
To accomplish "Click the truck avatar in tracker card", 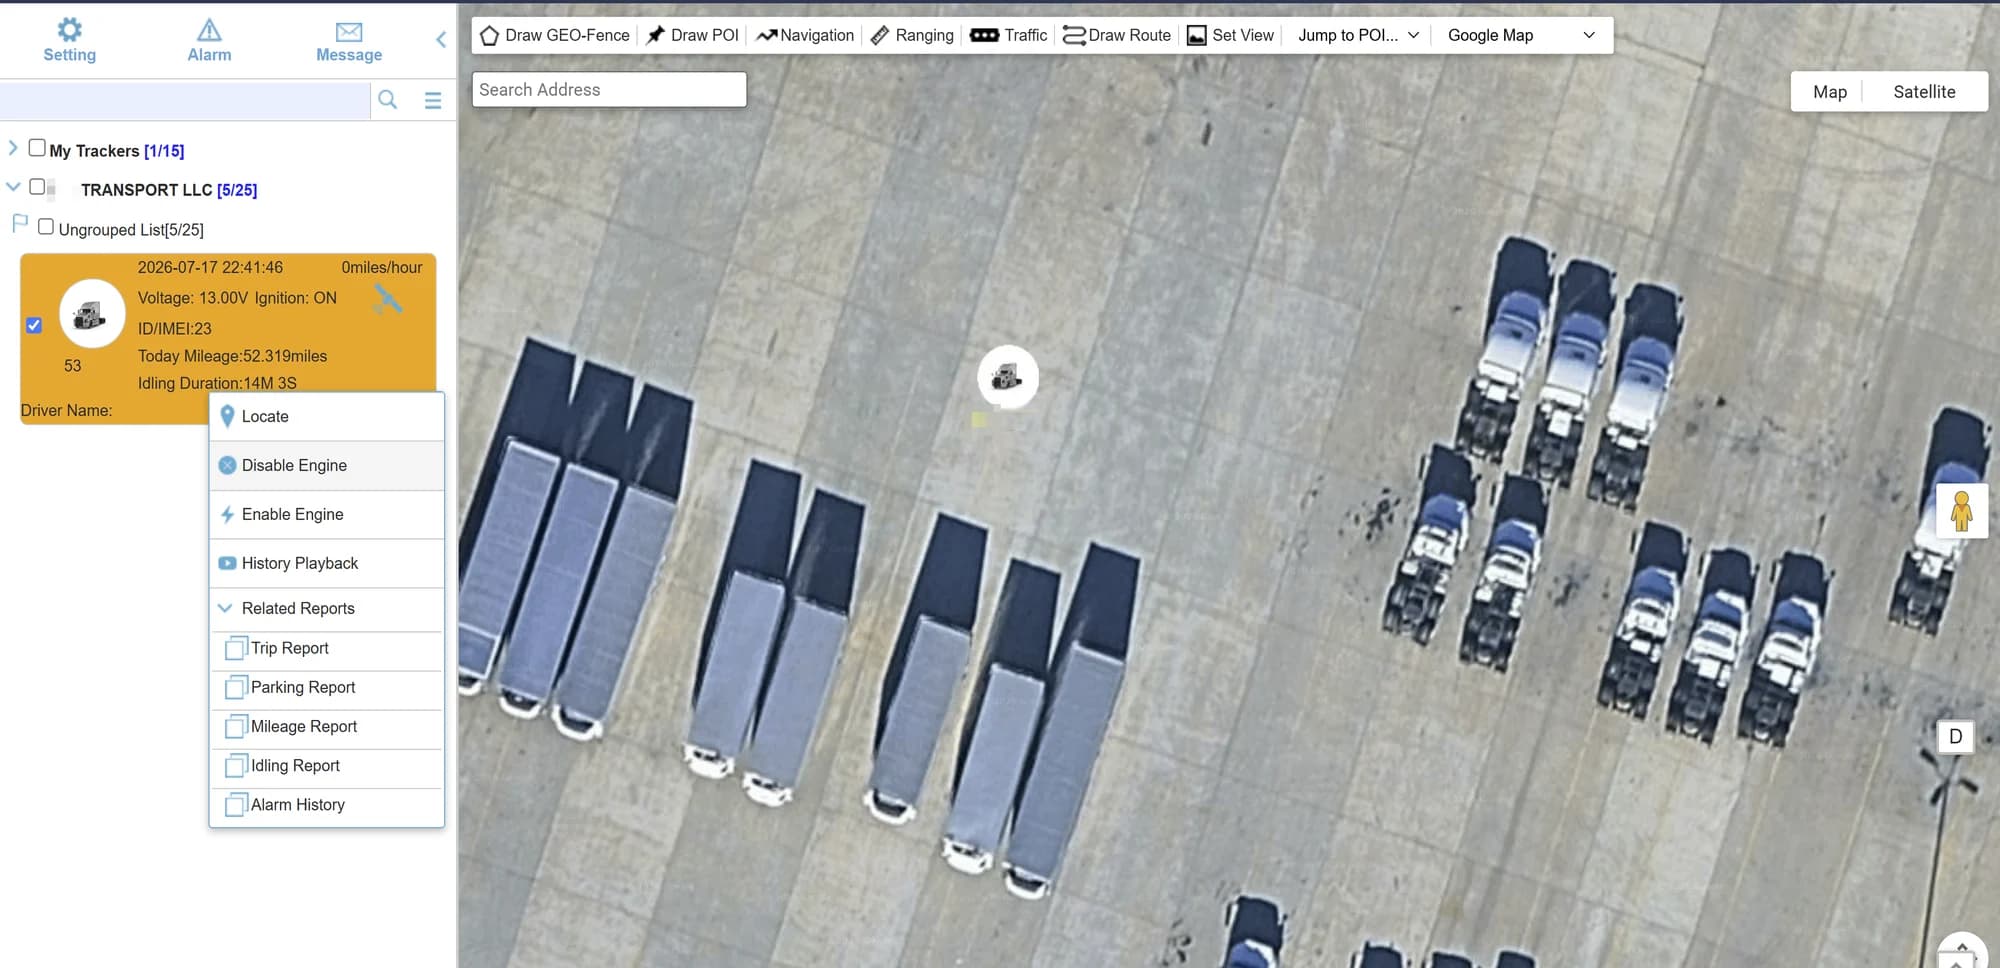I will click(92, 314).
